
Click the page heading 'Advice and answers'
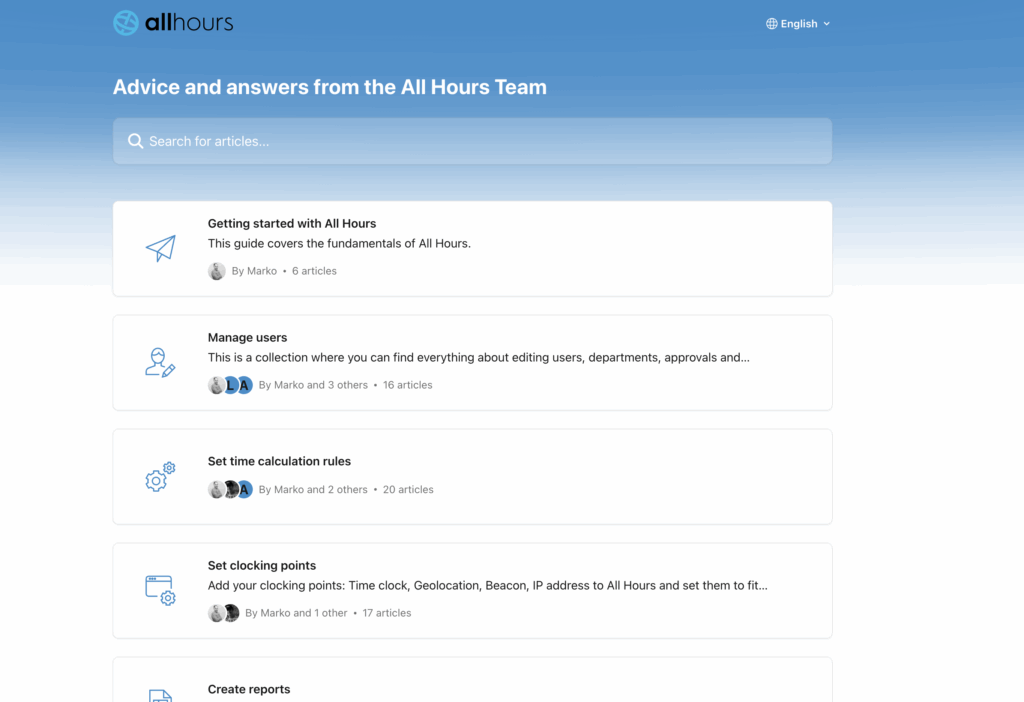click(330, 87)
